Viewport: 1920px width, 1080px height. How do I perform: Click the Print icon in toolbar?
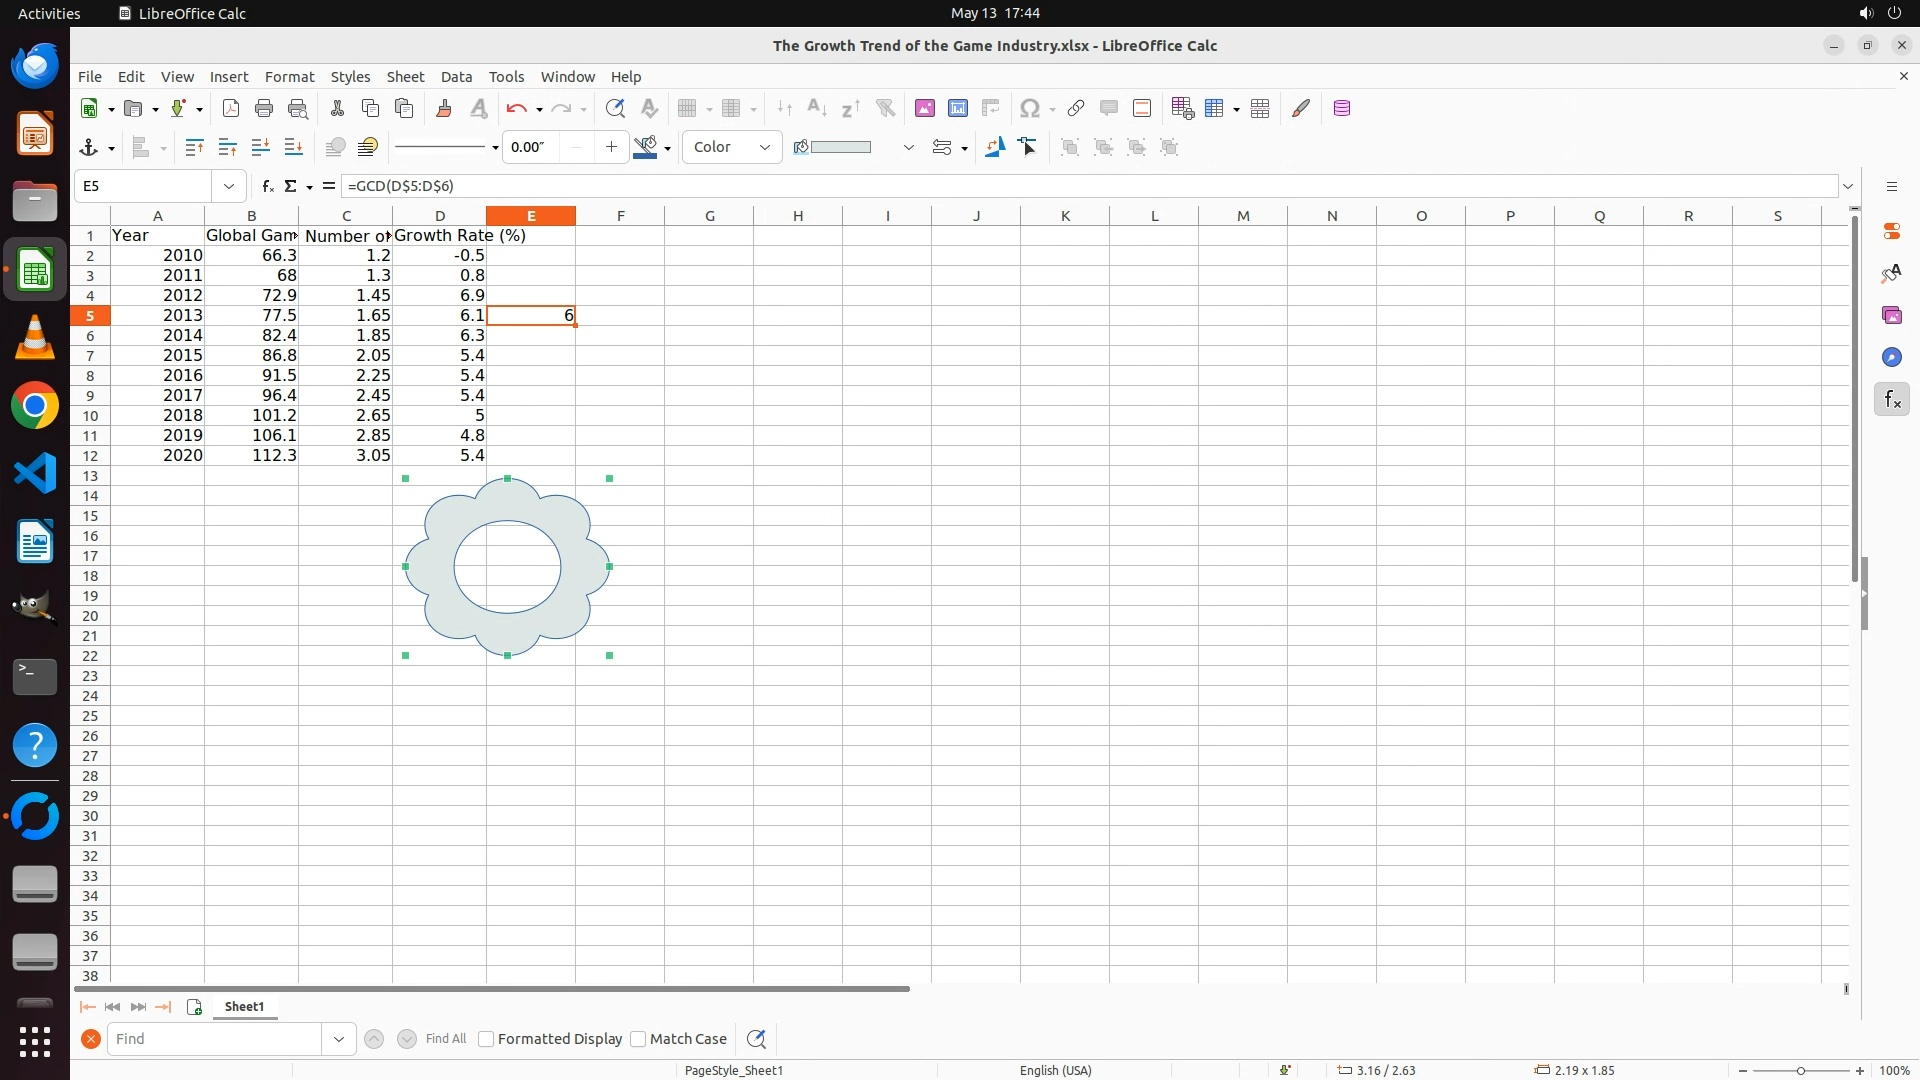[264, 109]
